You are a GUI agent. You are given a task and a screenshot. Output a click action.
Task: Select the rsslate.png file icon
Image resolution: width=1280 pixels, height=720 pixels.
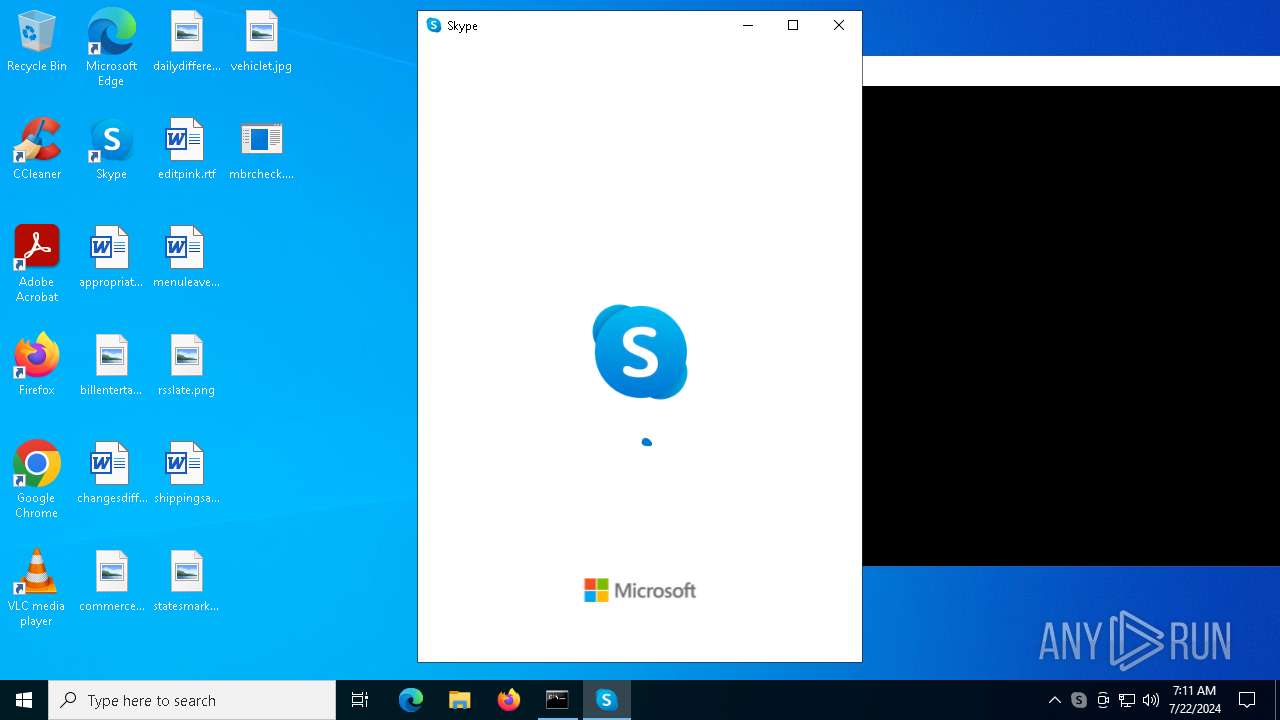(186, 366)
